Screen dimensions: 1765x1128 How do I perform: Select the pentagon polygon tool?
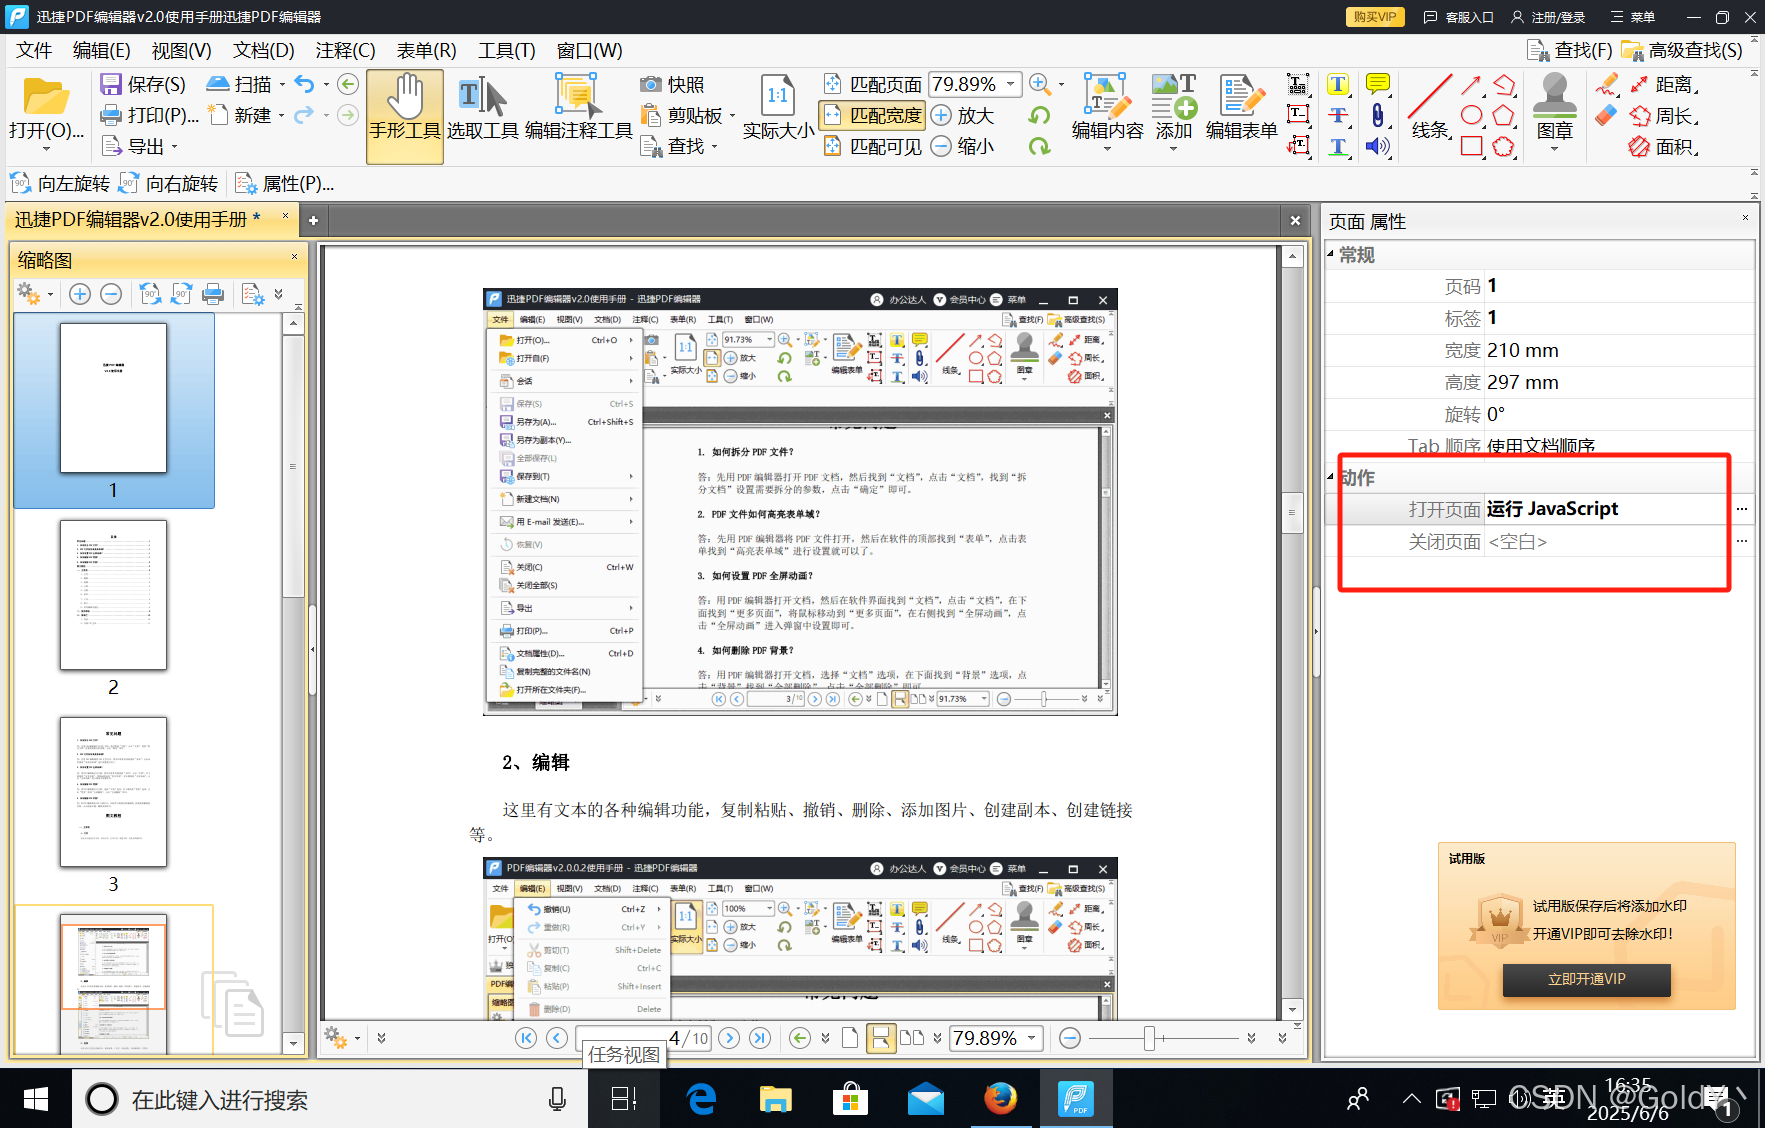[x=1503, y=116]
